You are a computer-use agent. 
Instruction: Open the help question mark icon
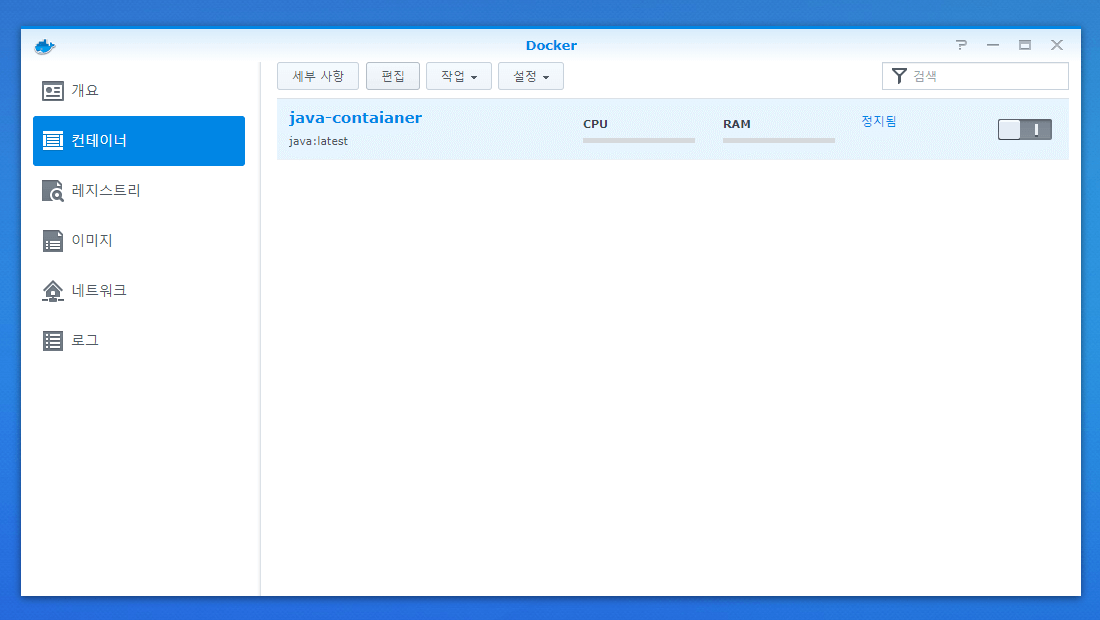(x=961, y=45)
